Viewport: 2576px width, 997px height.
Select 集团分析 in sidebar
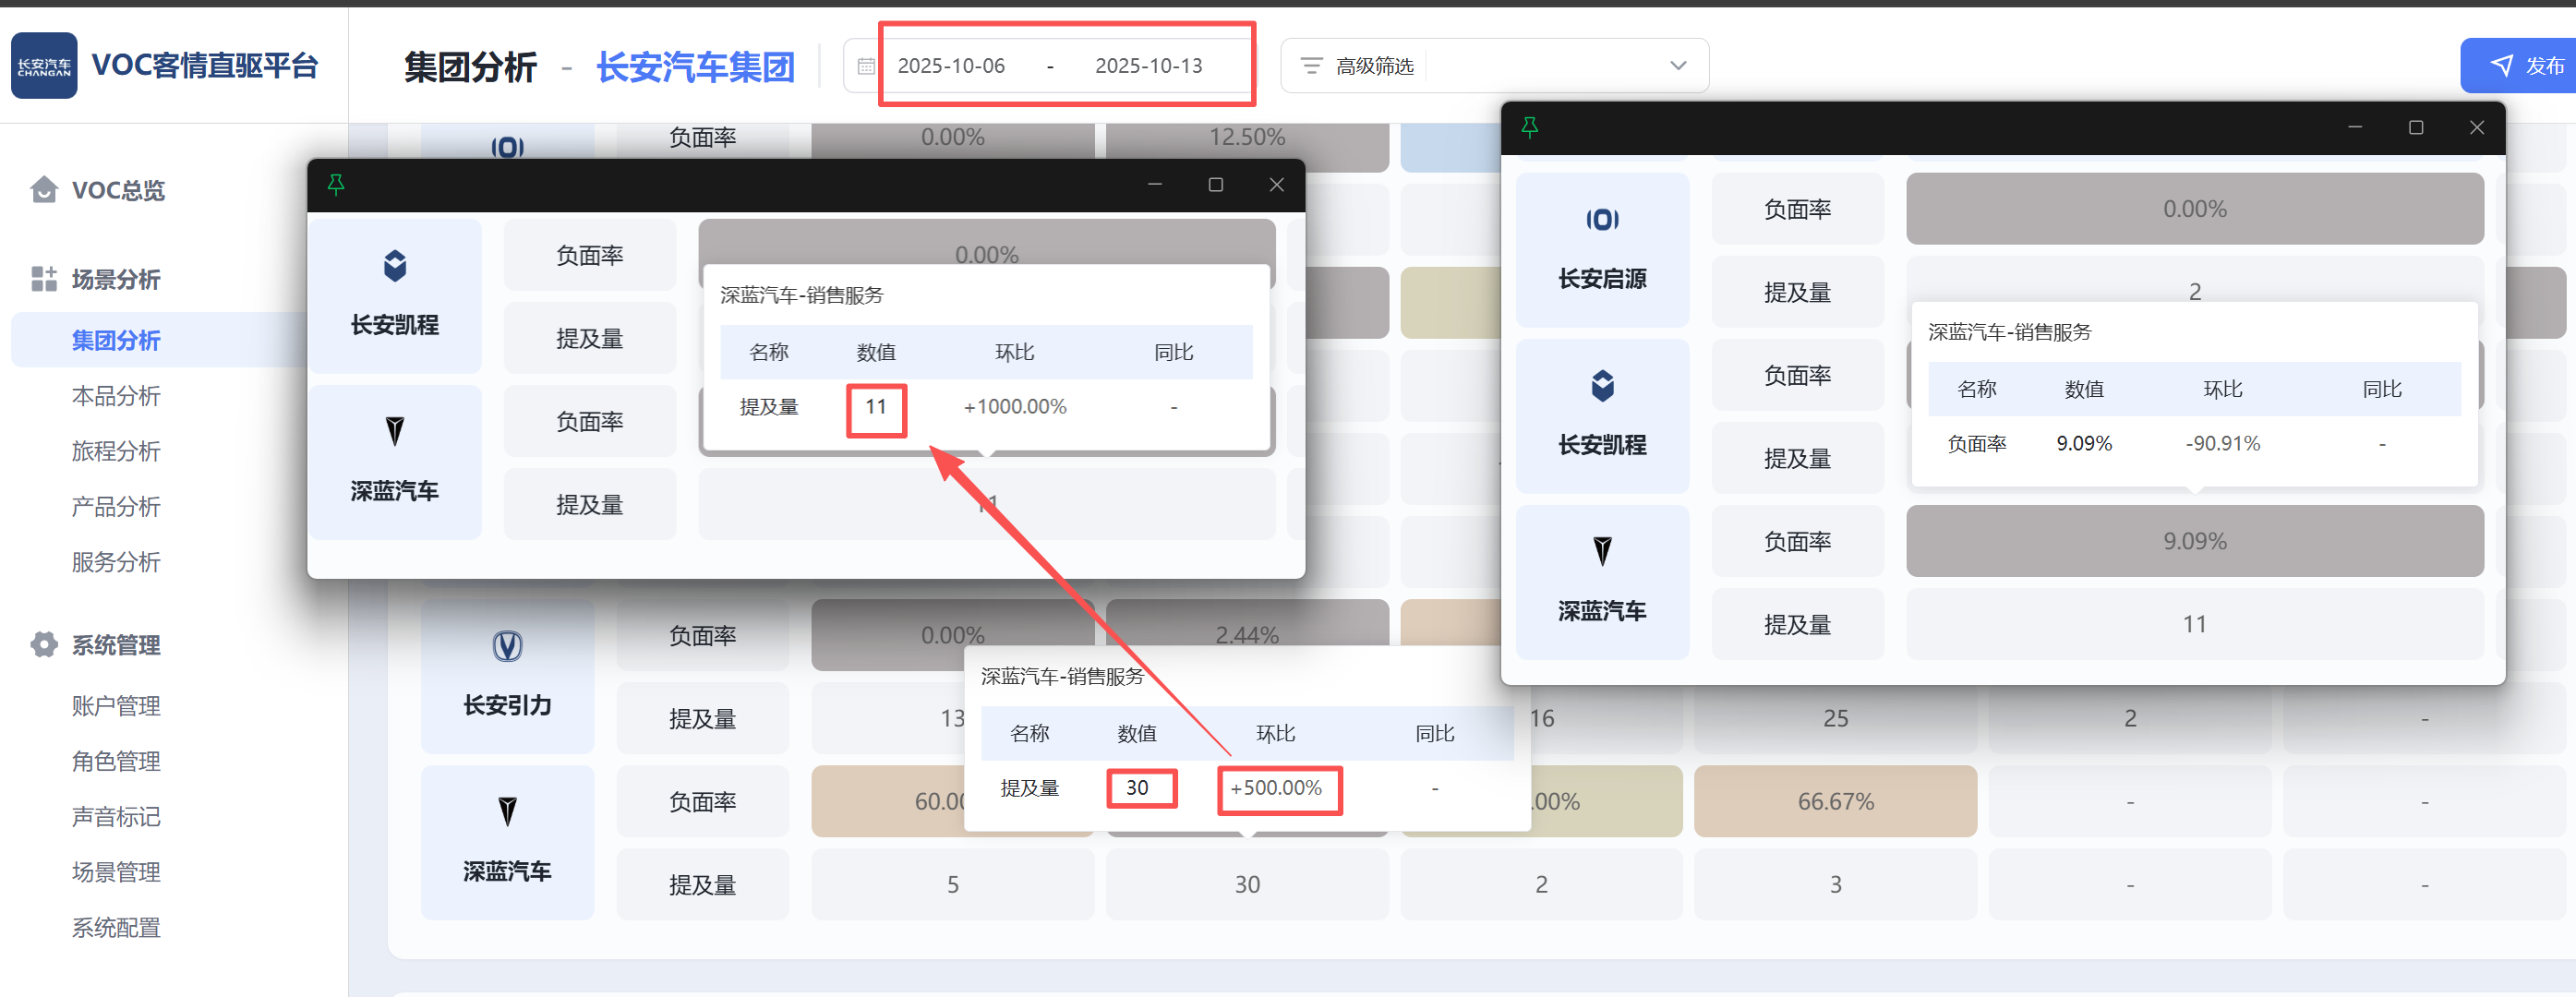click(x=116, y=340)
